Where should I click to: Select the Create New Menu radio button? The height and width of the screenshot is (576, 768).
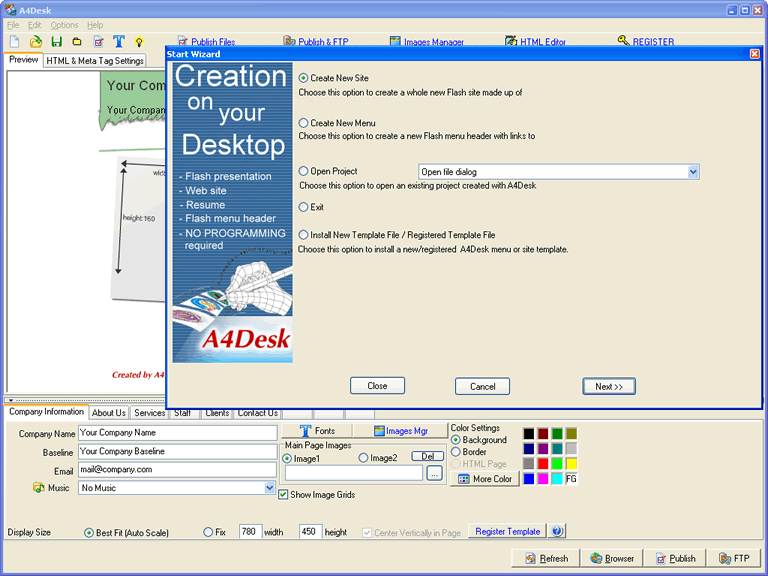click(304, 123)
